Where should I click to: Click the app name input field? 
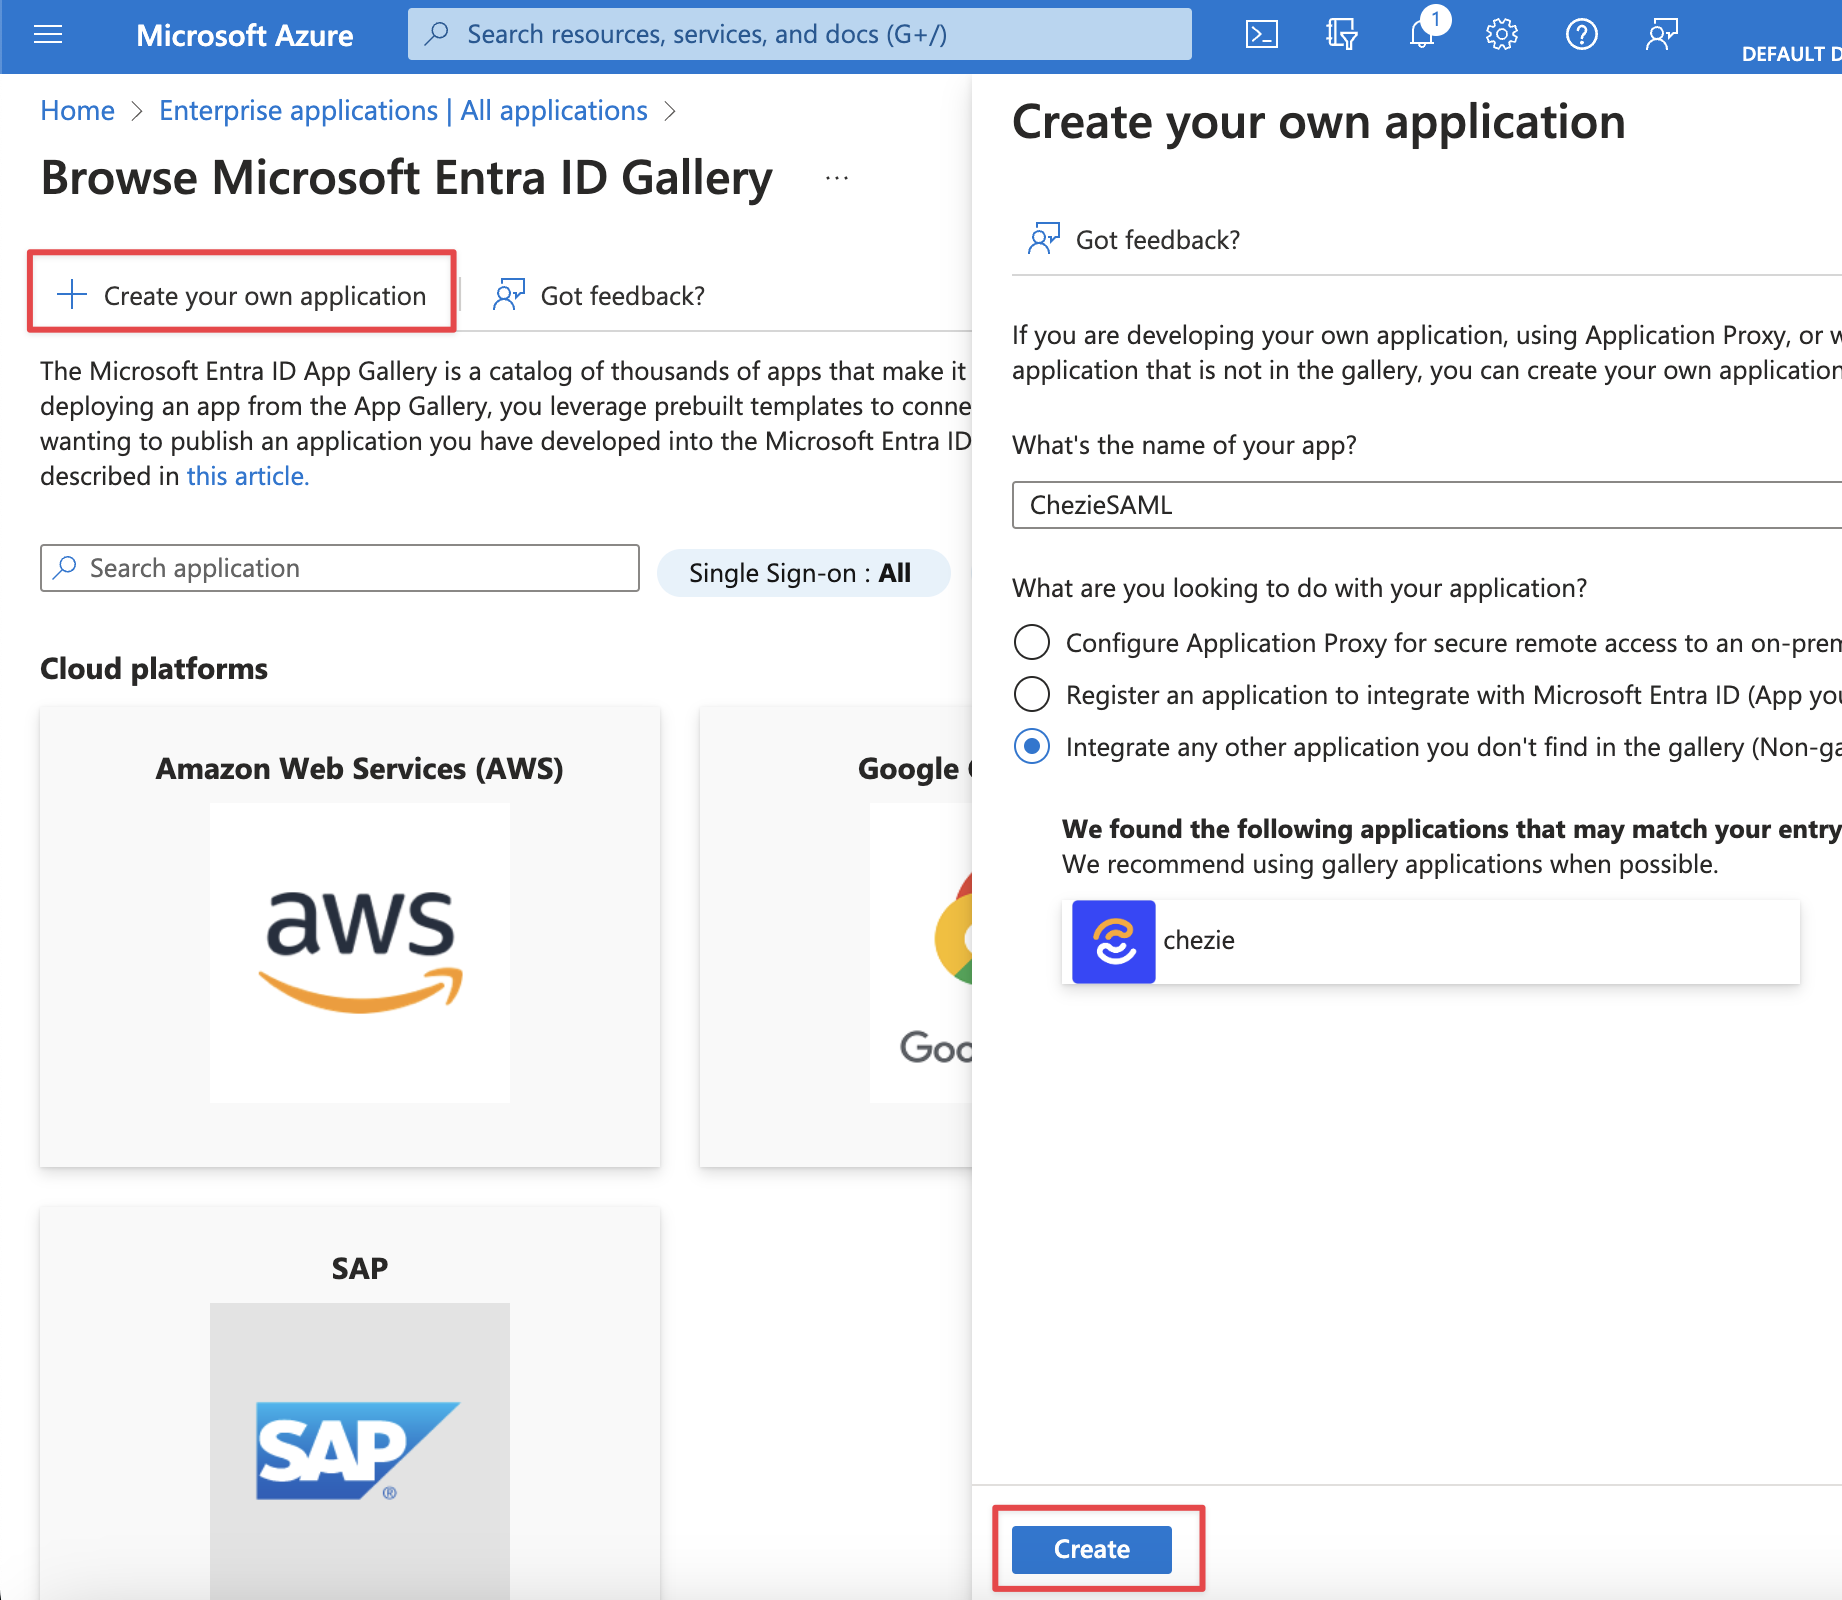point(1420,505)
